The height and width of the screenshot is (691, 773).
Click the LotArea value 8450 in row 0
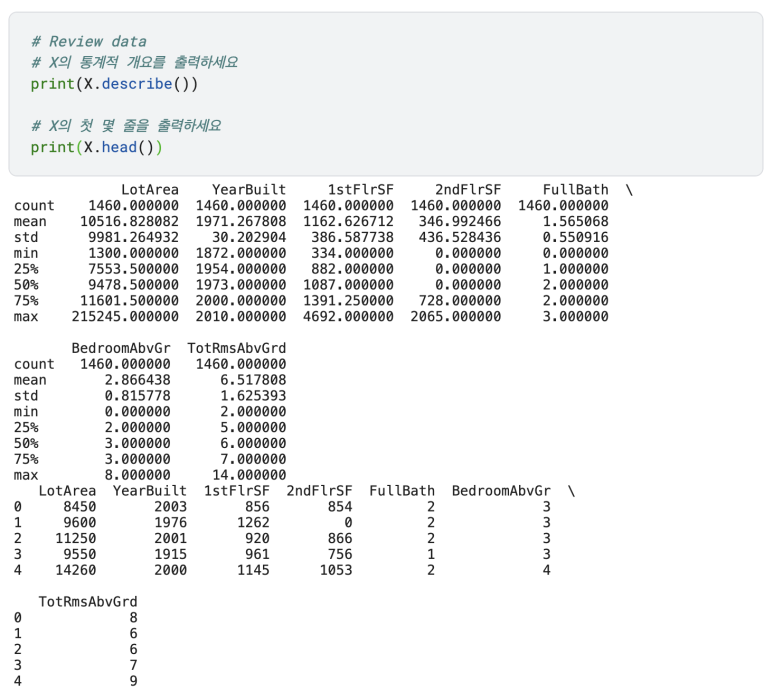click(x=79, y=506)
